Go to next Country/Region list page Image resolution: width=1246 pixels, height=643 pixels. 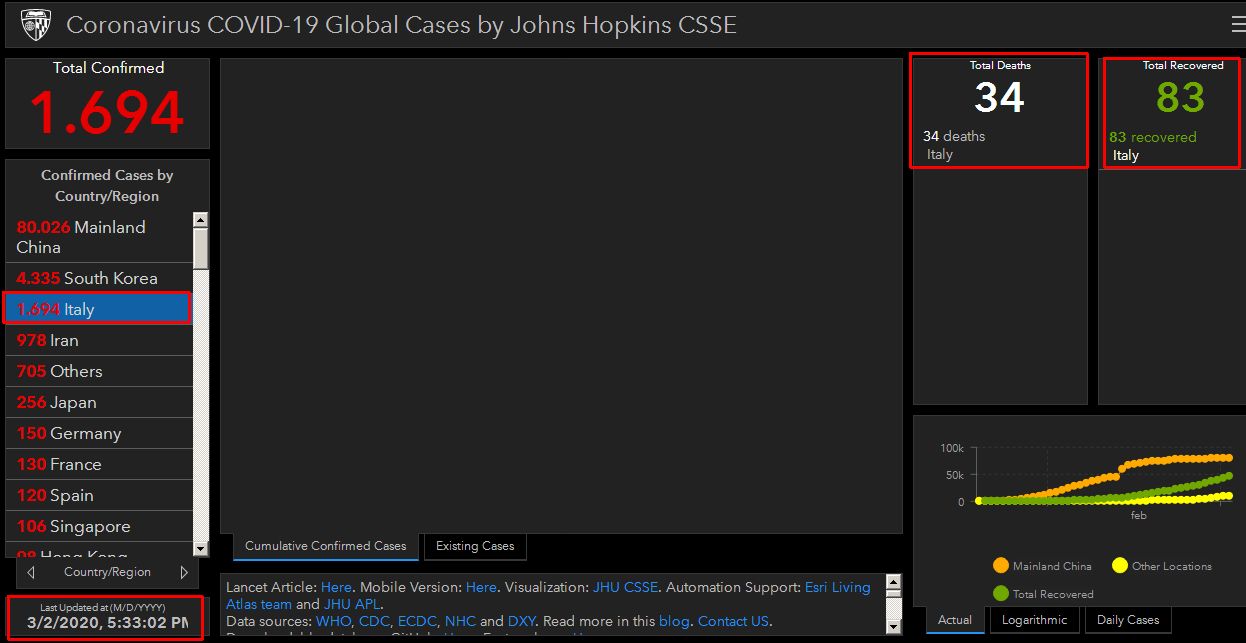coord(184,573)
